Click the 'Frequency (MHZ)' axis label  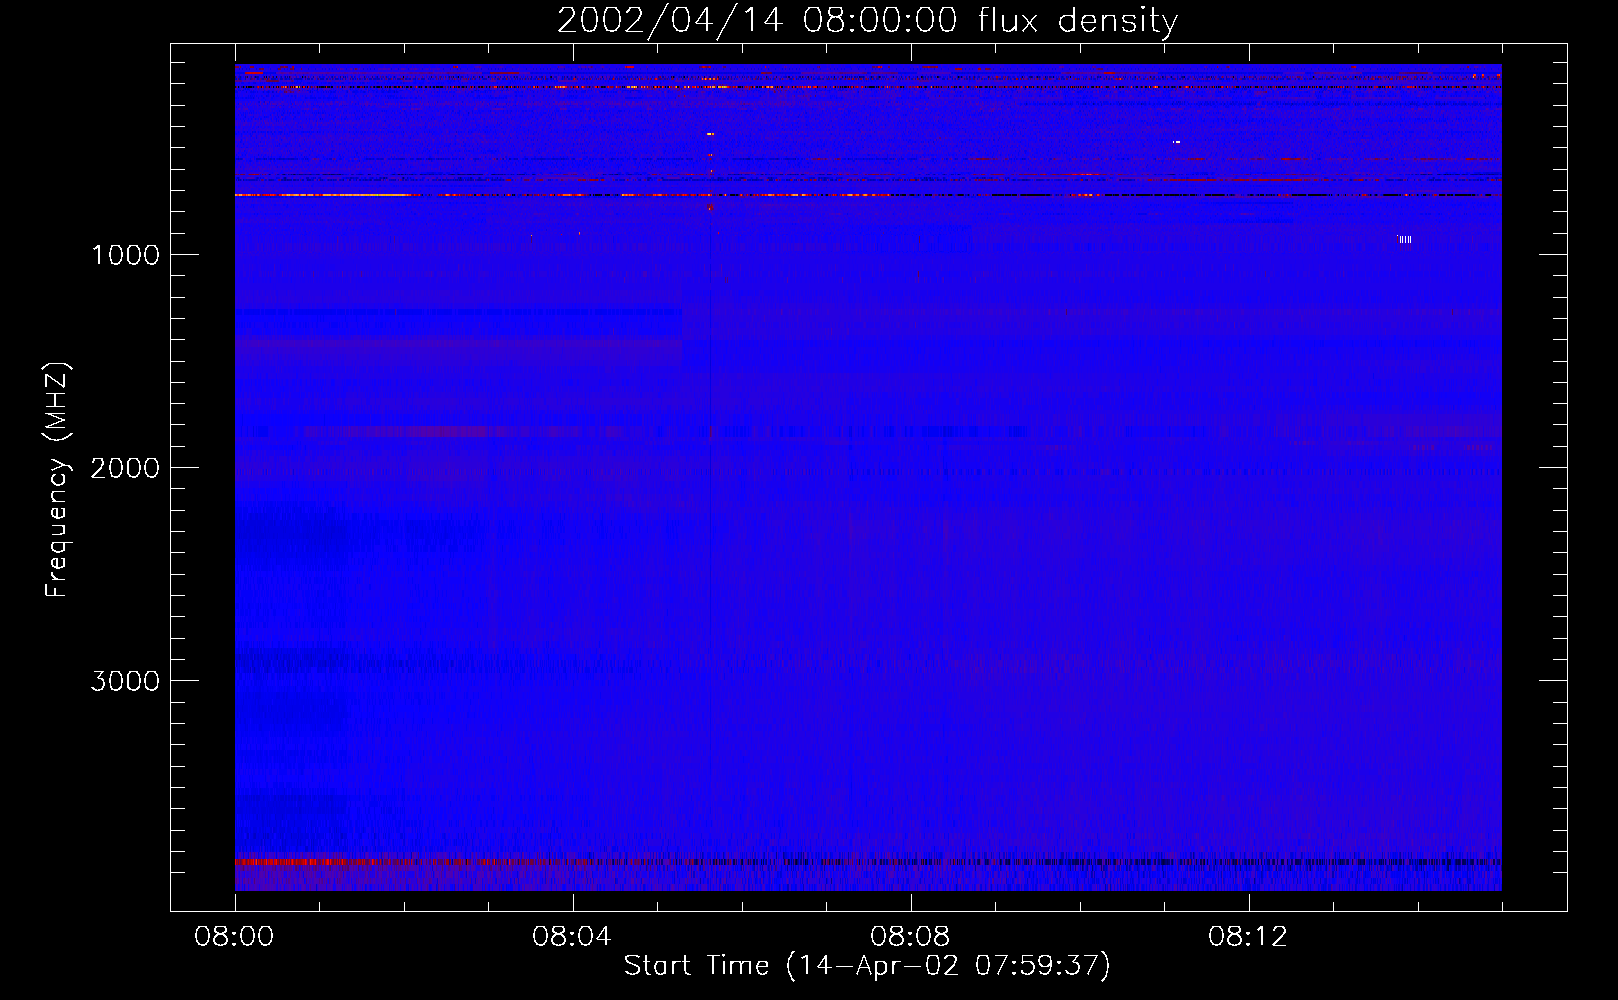pos(57,480)
